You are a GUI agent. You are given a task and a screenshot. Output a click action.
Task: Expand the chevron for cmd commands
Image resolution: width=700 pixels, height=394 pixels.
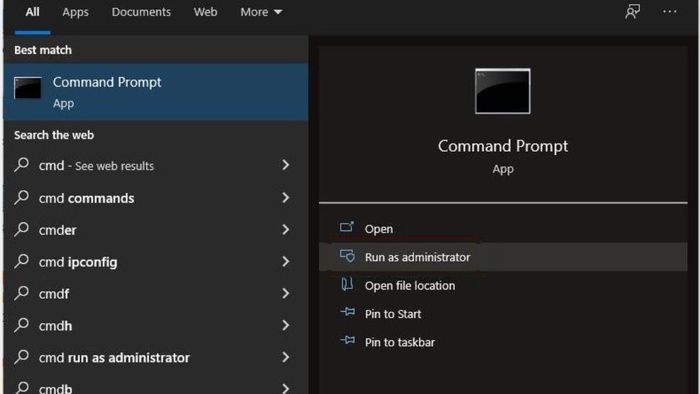pyautogui.click(x=286, y=198)
